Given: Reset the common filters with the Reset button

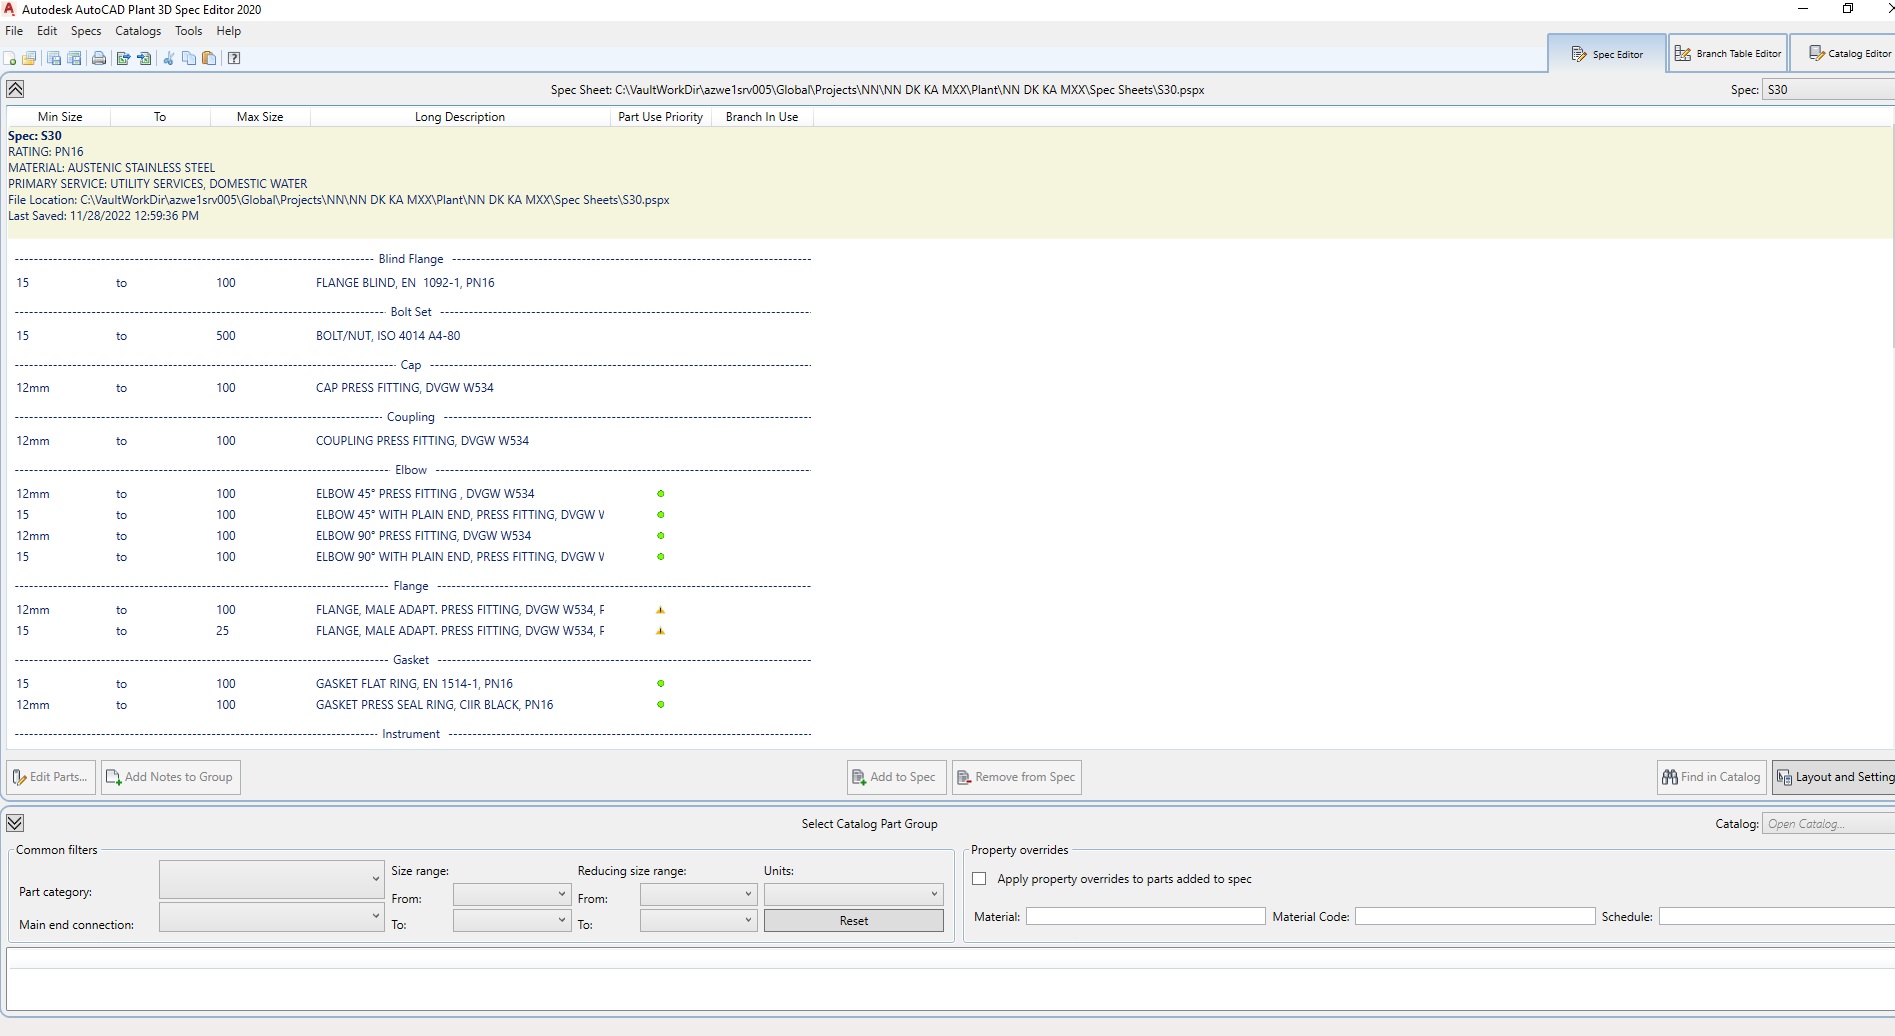Looking at the screenshot, I should click(x=854, y=921).
